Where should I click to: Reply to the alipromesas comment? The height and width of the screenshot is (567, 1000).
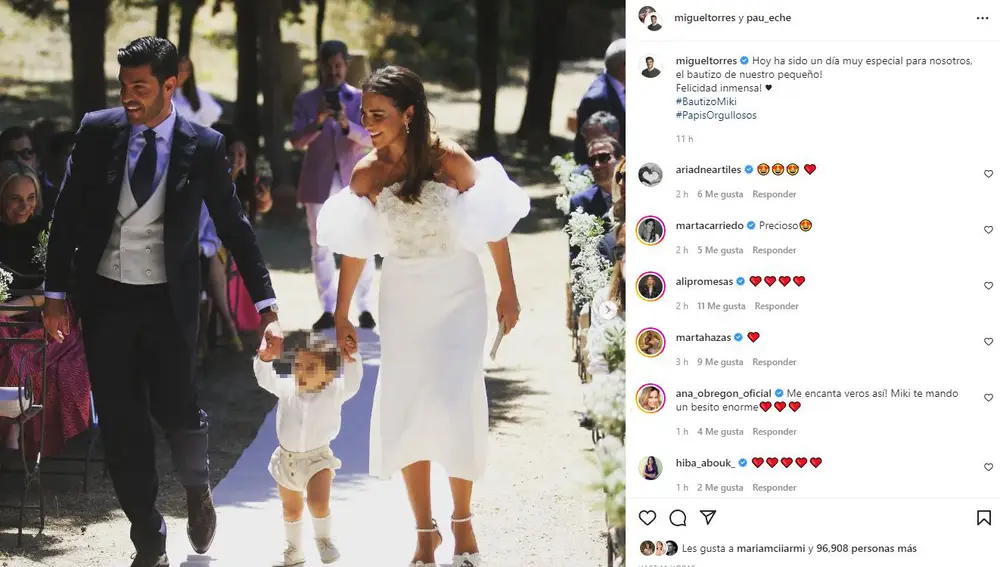(x=776, y=306)
